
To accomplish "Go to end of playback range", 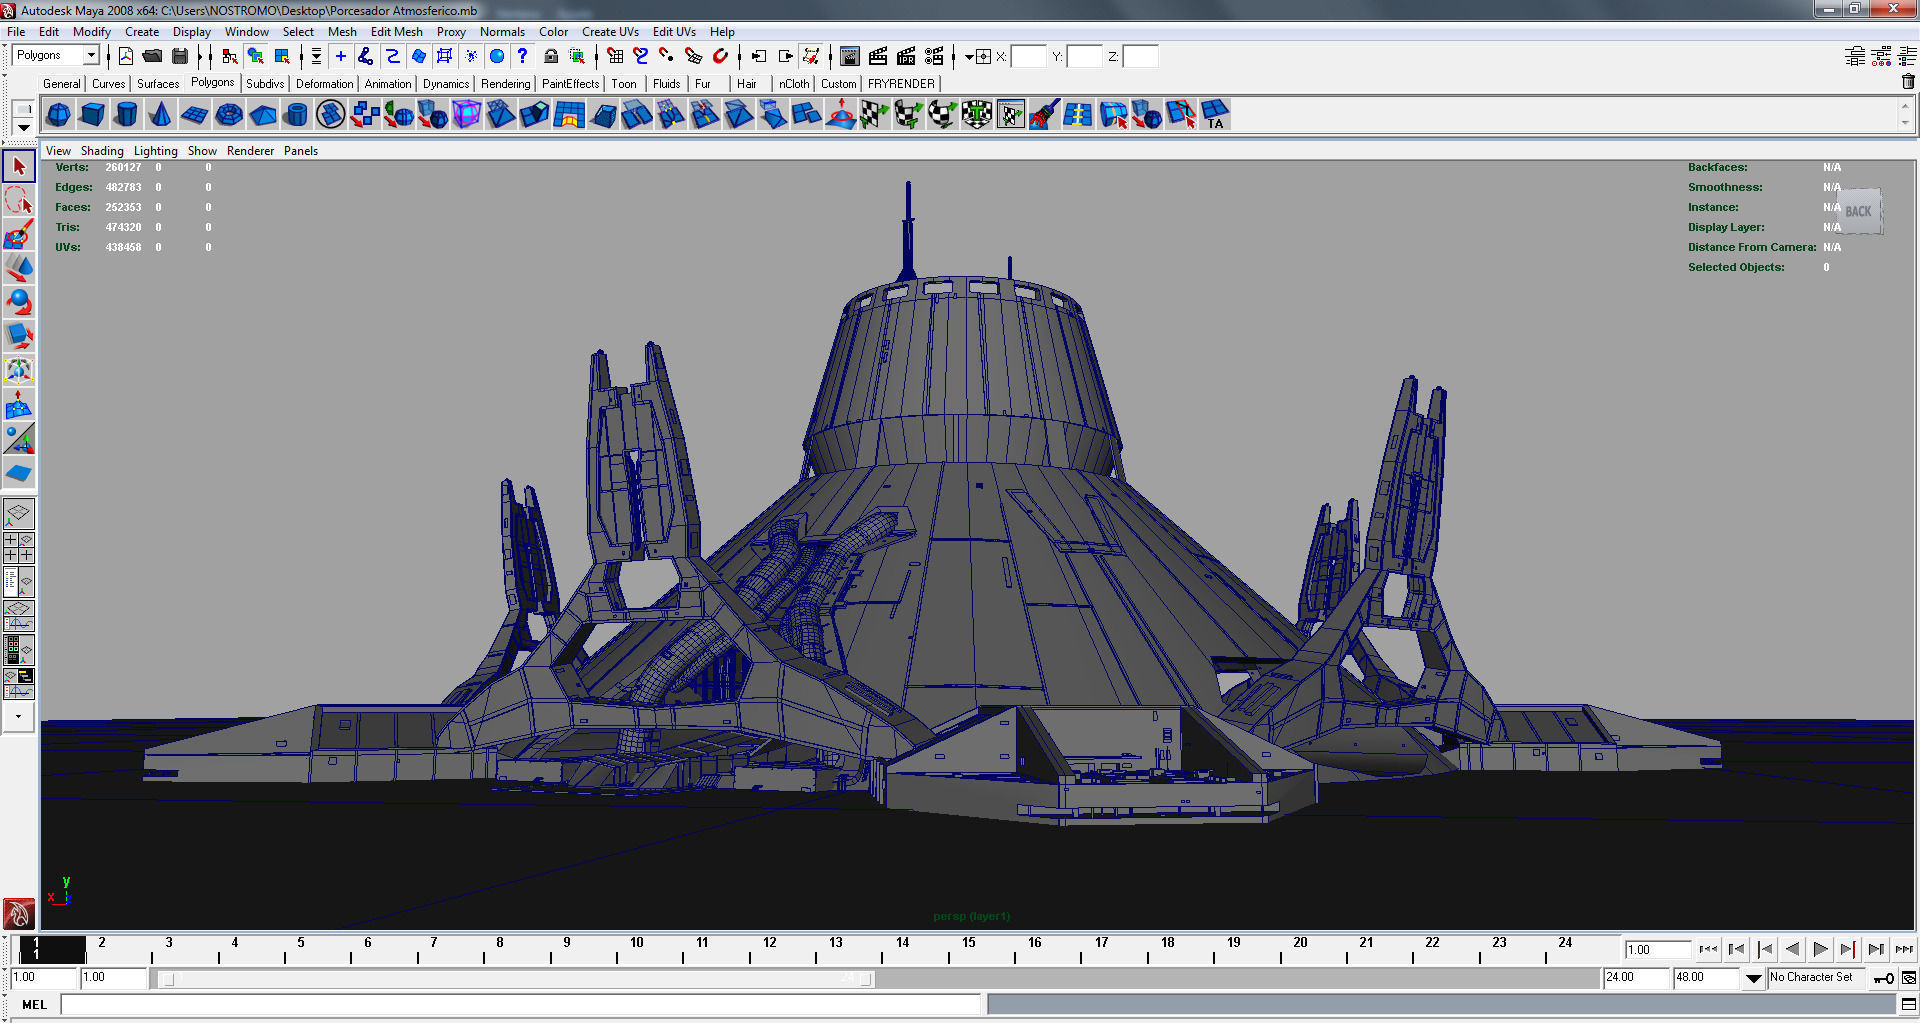I will (x=1904, y=949).
